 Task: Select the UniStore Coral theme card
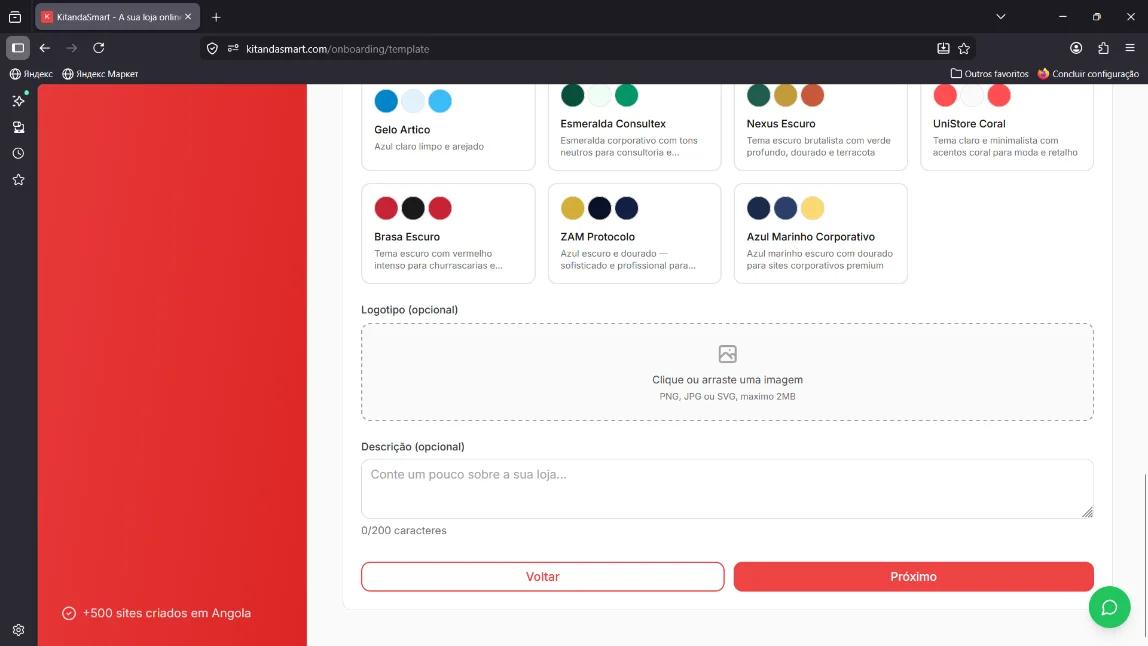tap(1007, 127)
